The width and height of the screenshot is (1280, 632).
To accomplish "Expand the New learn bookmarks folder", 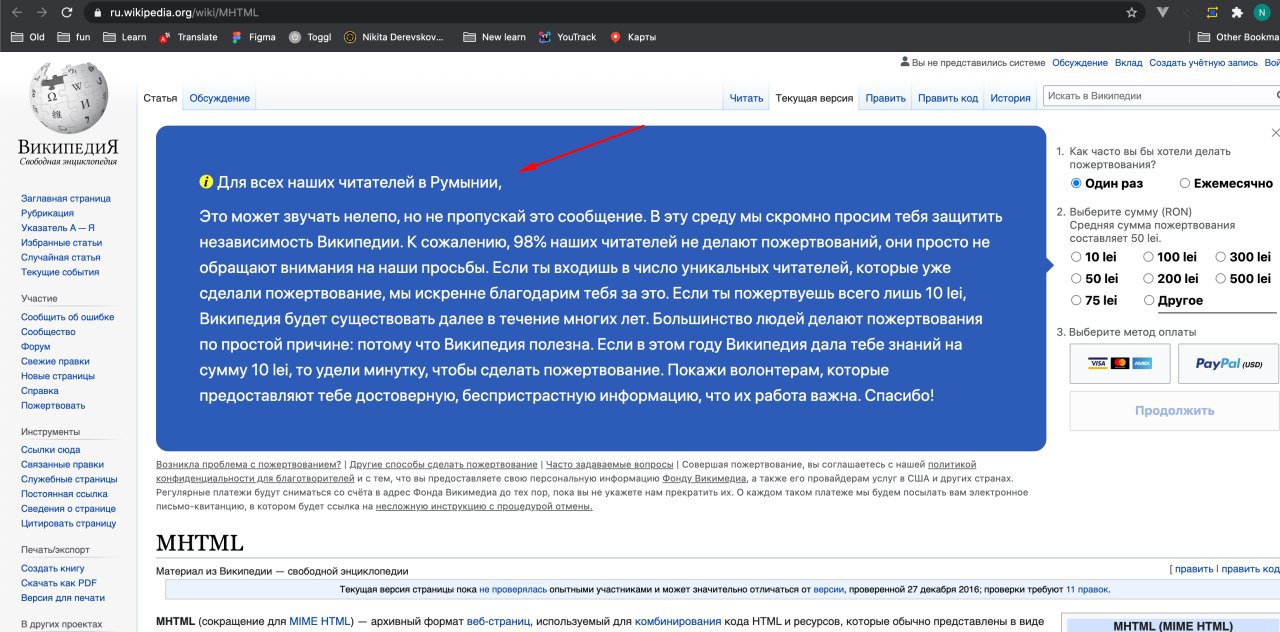I will point(494,37).
